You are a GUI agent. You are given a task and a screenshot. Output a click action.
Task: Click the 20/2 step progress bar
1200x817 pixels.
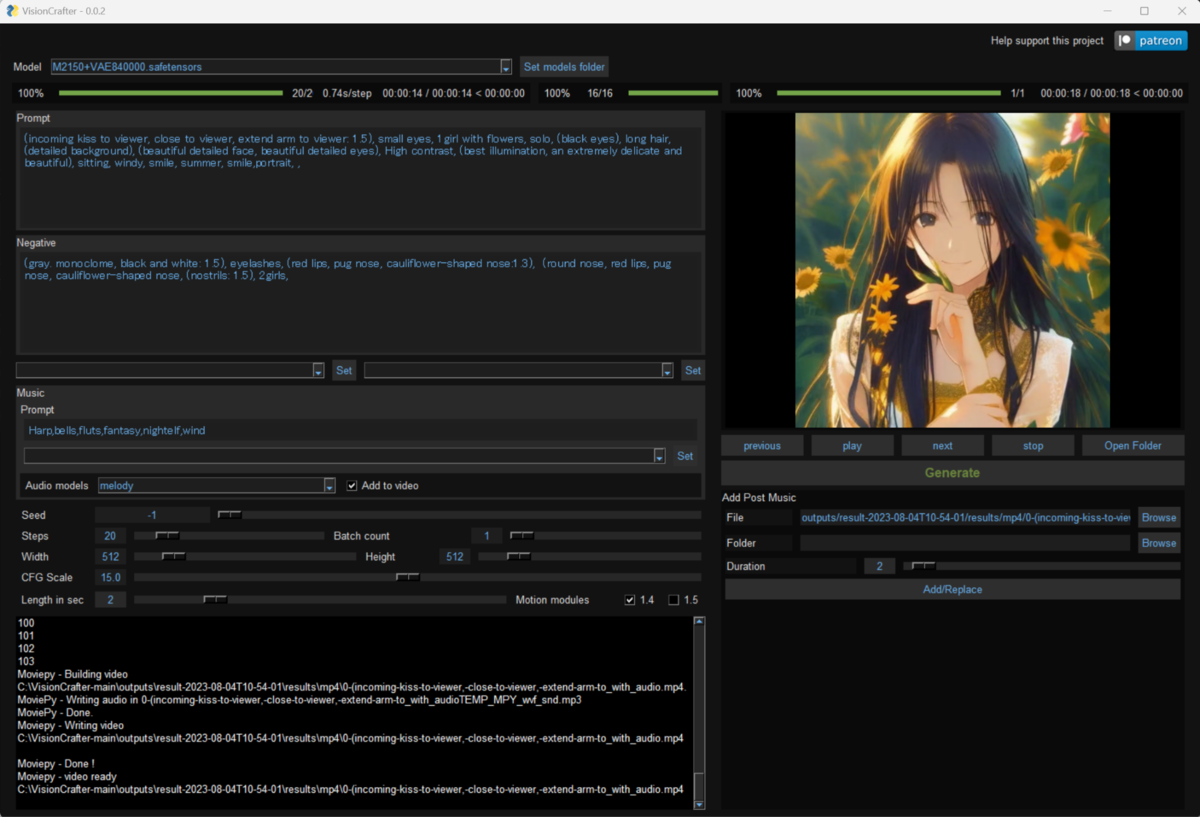(x=171, y=93)
